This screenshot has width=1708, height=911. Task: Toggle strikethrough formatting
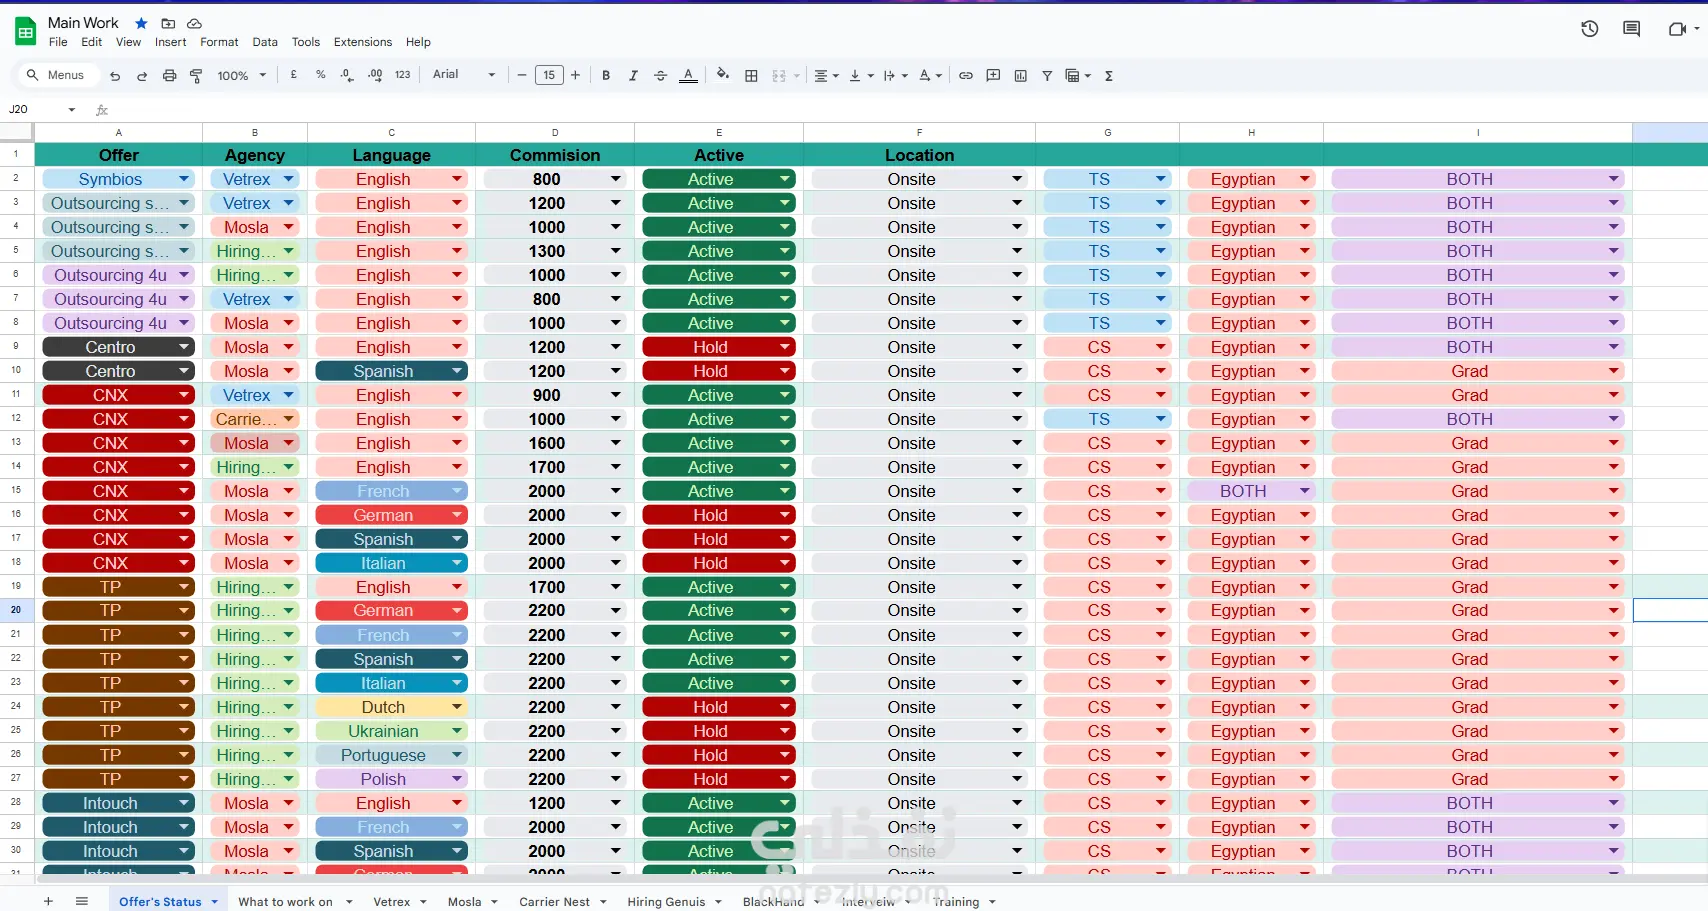660,75
